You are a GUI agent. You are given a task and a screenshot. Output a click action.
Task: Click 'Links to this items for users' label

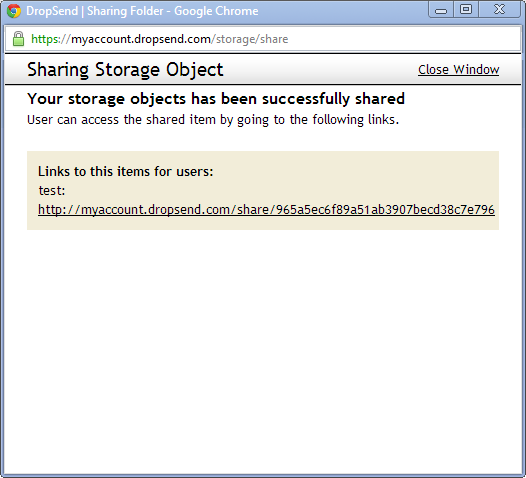125,171
